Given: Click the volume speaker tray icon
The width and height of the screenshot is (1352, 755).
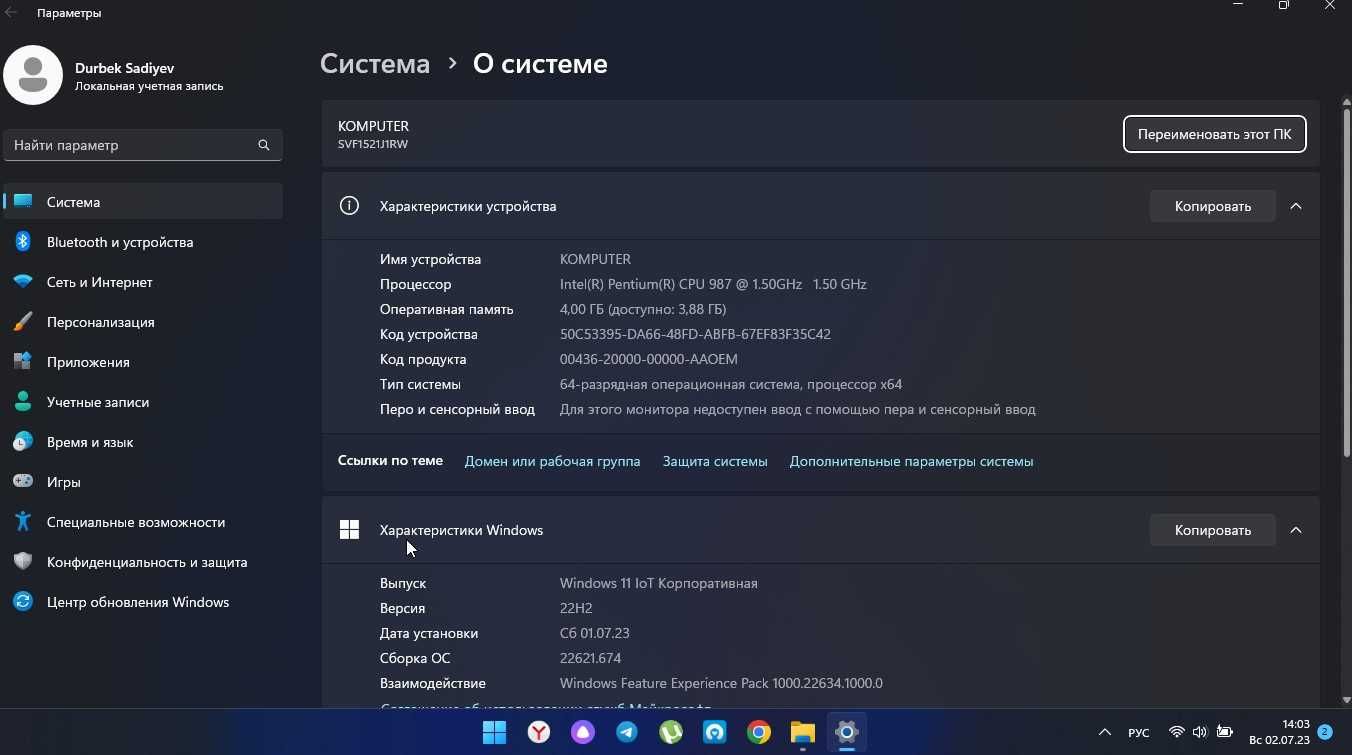Looking at the screenshot, I should 1200,733.
